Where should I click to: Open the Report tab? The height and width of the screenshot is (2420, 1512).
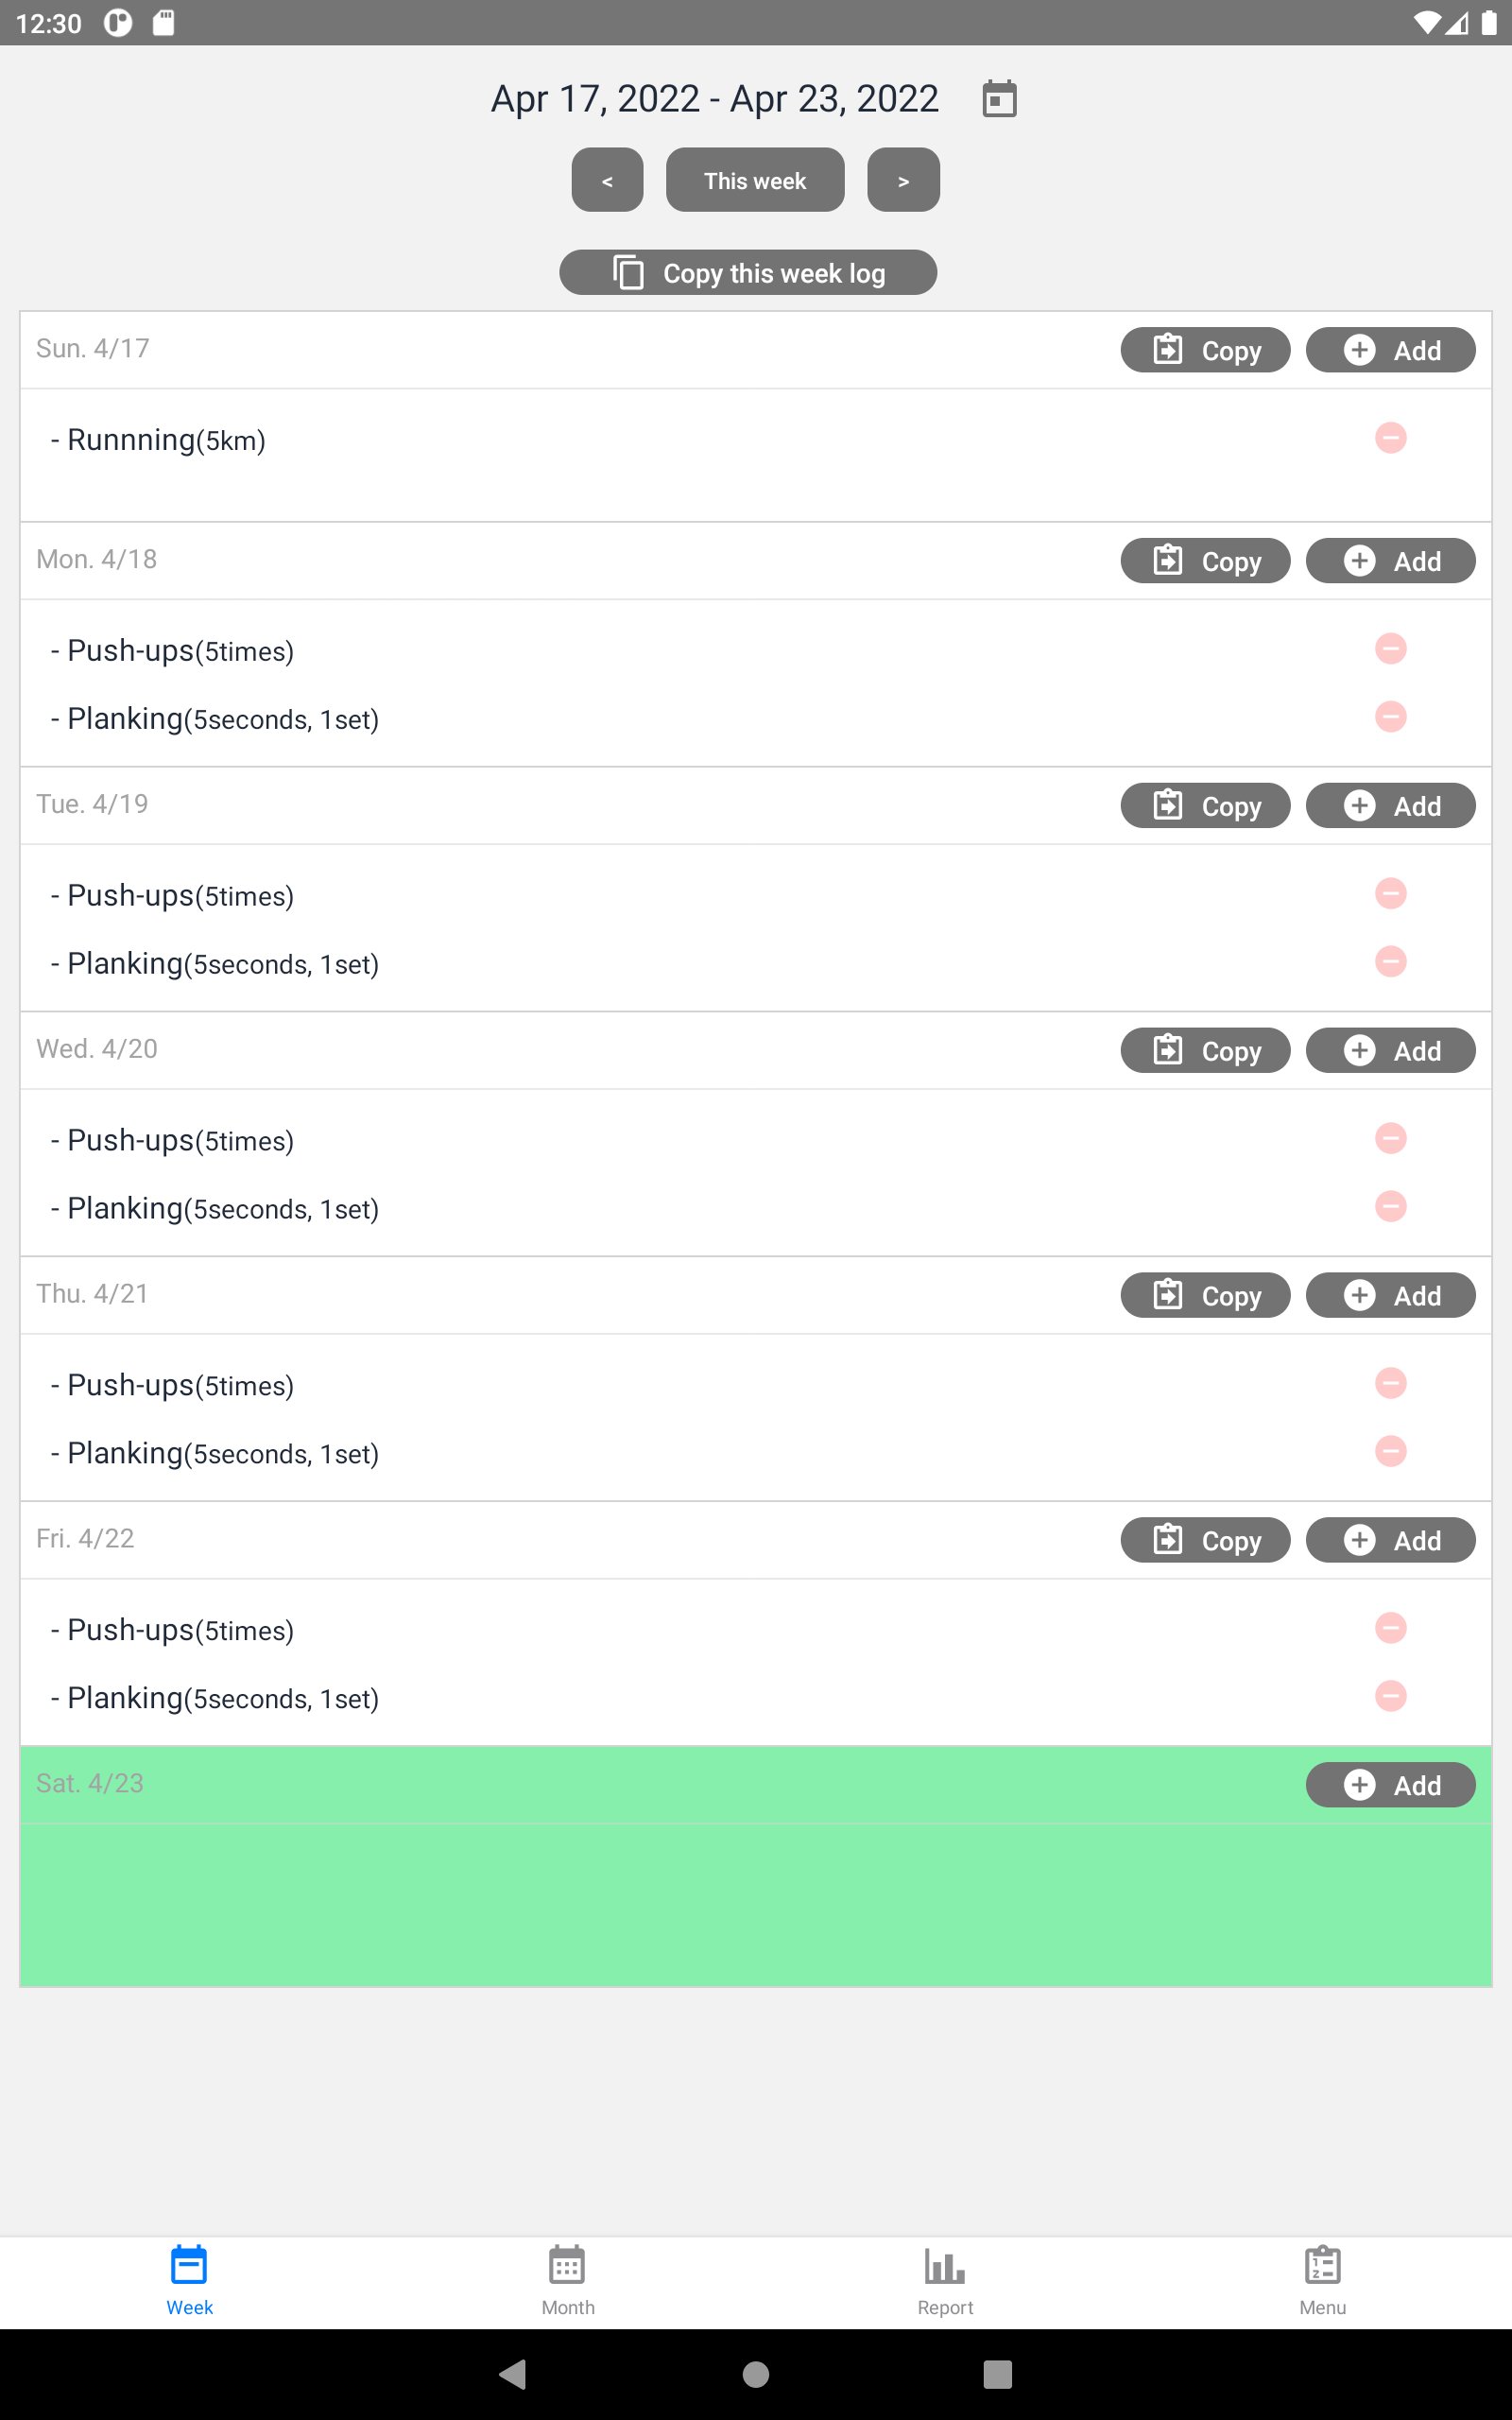tap(945, 2280)
